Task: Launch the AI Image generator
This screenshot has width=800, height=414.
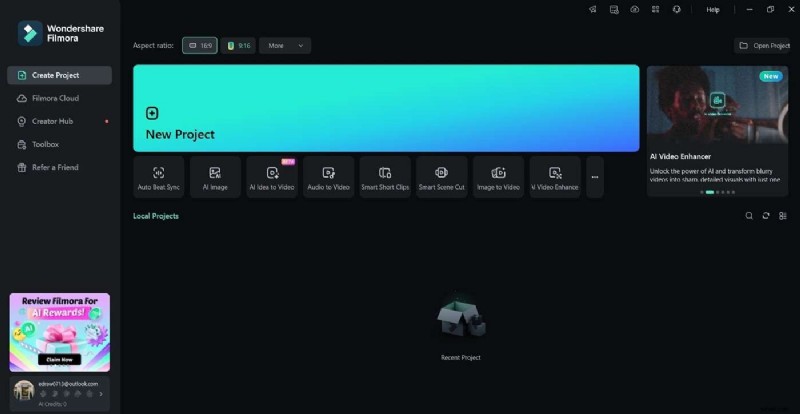Action: (215, 177)
